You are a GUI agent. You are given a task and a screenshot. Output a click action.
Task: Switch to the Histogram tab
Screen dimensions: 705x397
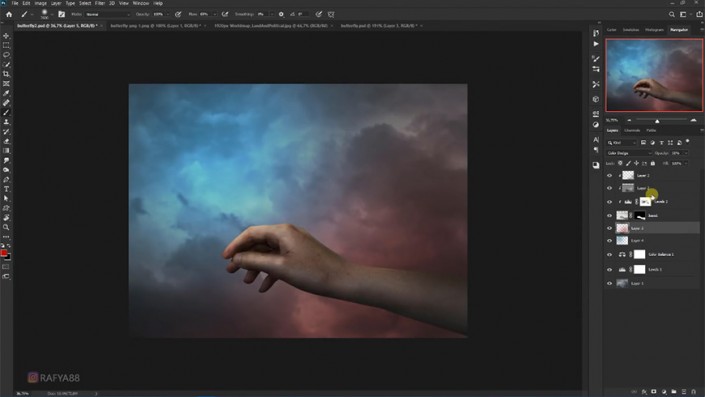[x=654, y=30]
